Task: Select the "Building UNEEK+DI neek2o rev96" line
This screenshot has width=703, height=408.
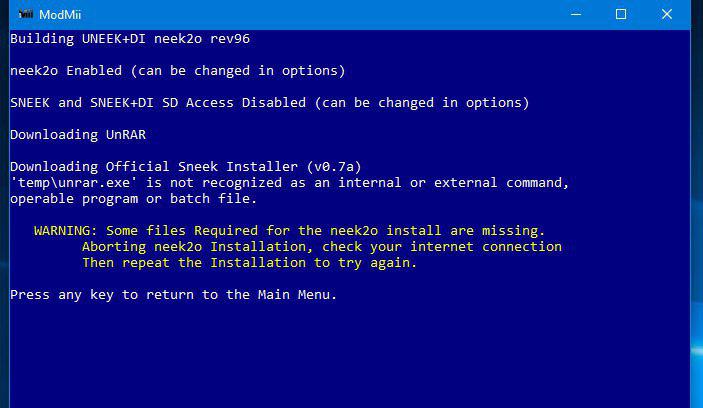Action: [x=130, y=39]
